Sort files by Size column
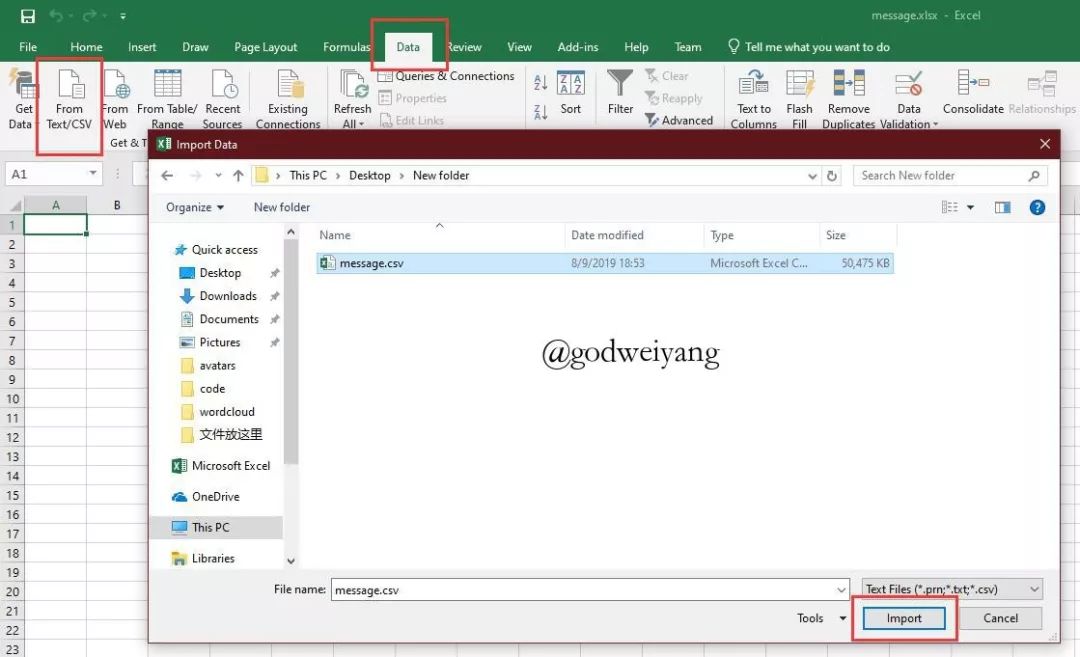This screenshot has width=1080, height=657. tap(835, 236)
